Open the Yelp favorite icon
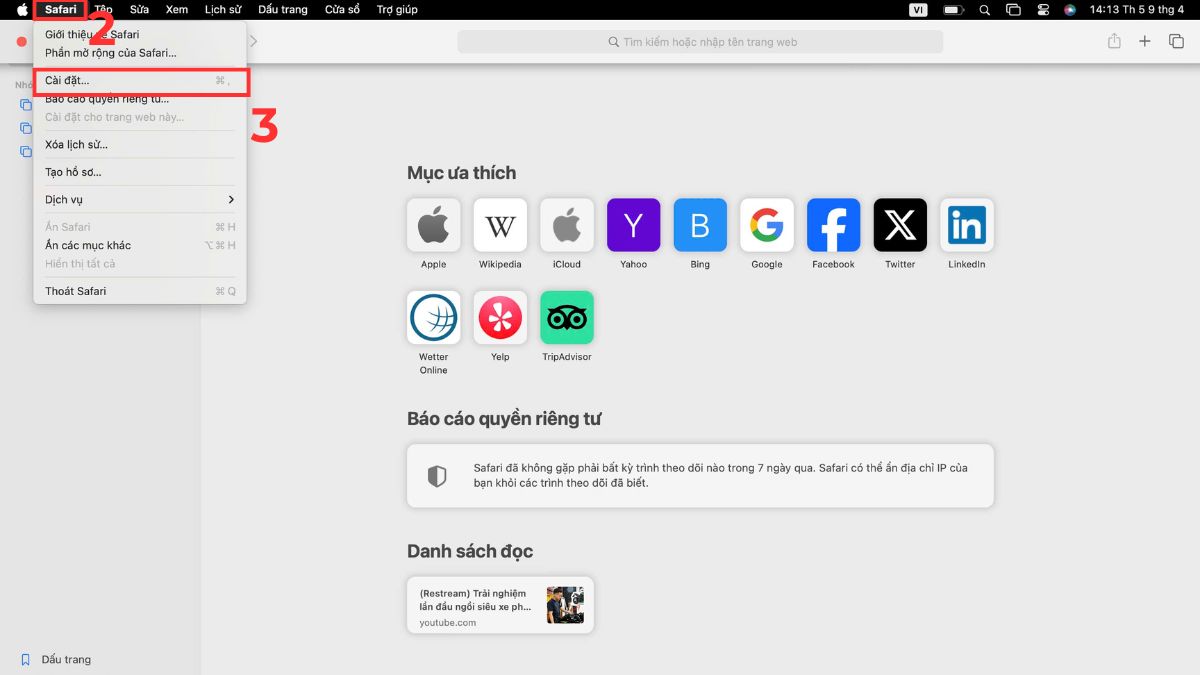Screen dimensions: 1200x675 pyautogui.click(x=500, y=317)
